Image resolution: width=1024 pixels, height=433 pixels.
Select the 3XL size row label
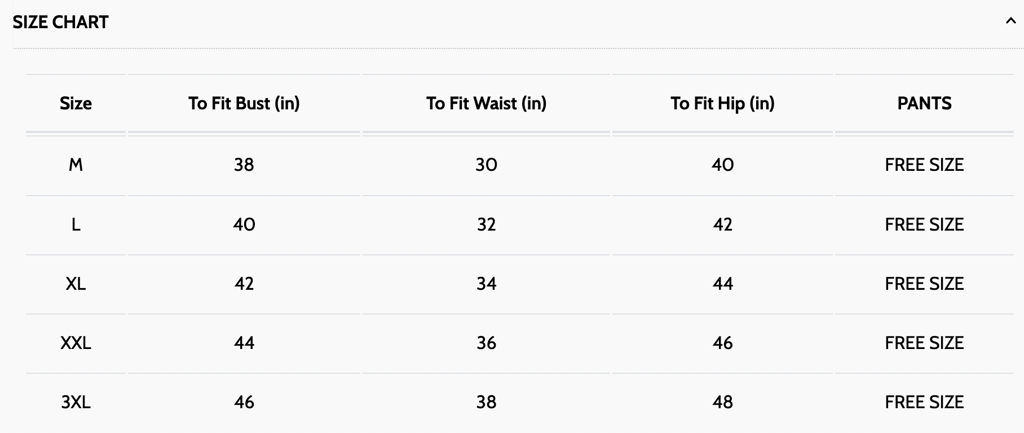[x=76, y=402]
